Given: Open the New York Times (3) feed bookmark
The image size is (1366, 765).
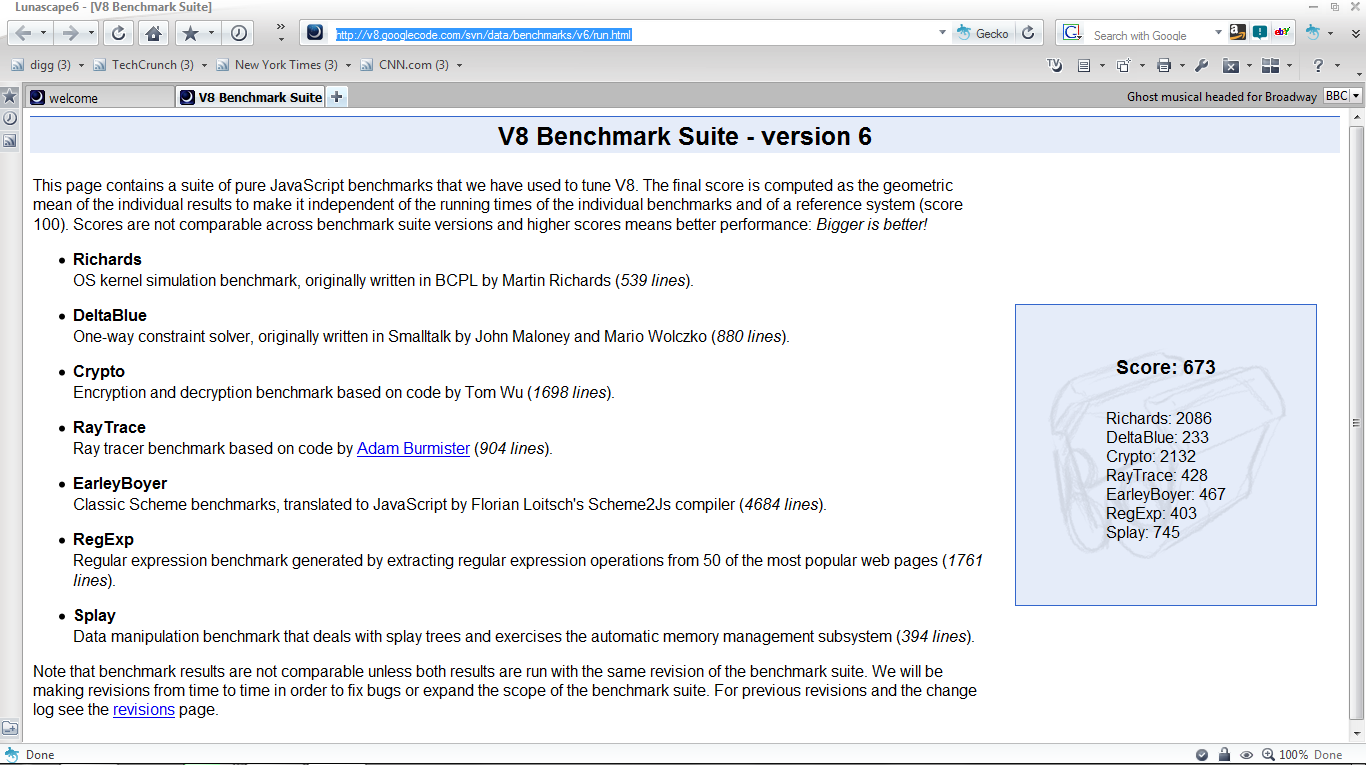Looking at the screenshot, I should (277, 65).
